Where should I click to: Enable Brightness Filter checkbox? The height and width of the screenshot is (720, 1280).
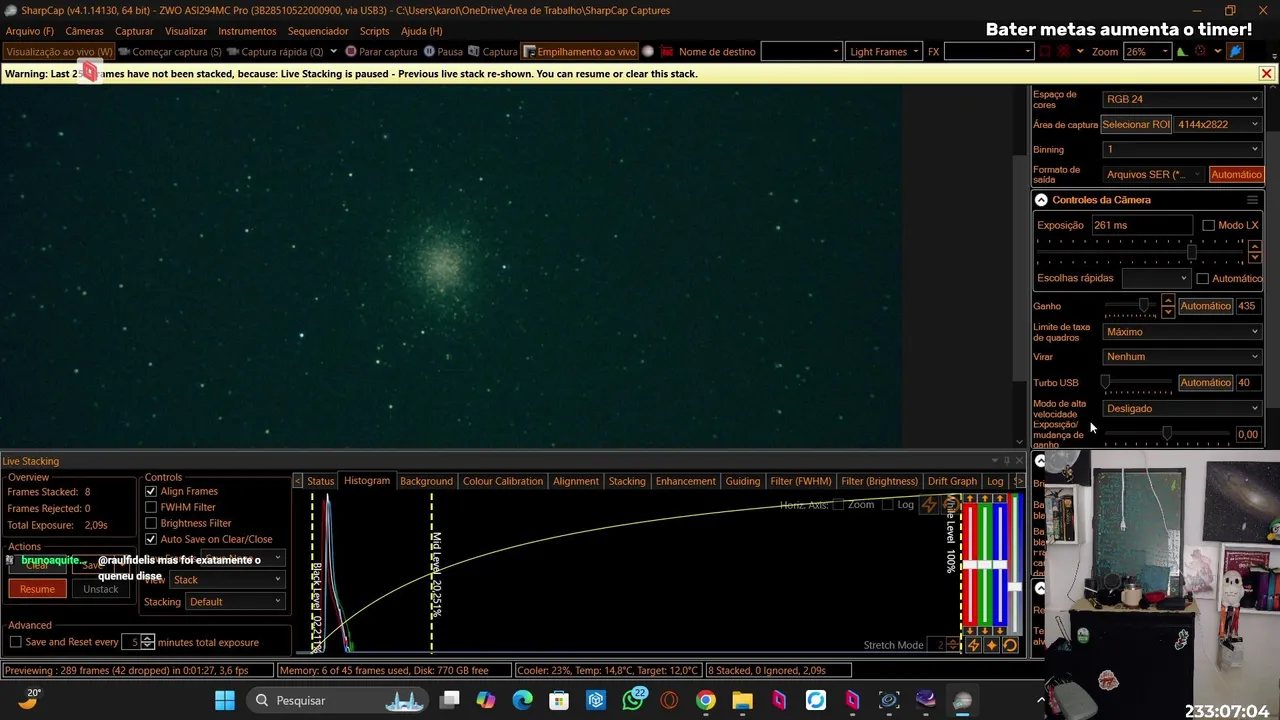click(151, 523)
